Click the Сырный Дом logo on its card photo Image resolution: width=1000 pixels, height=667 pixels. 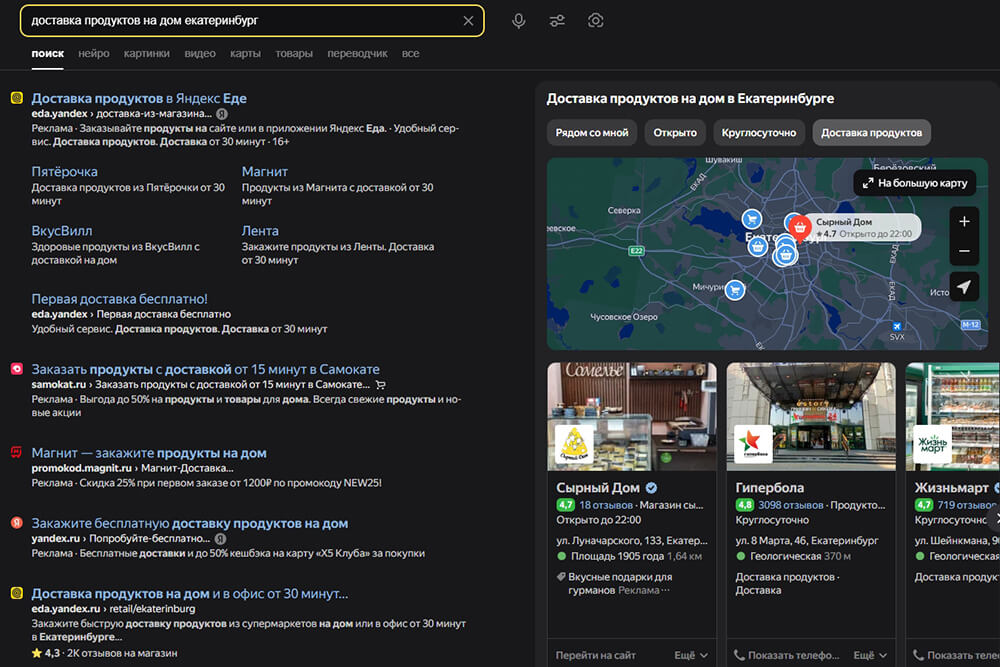coord(574,443)
